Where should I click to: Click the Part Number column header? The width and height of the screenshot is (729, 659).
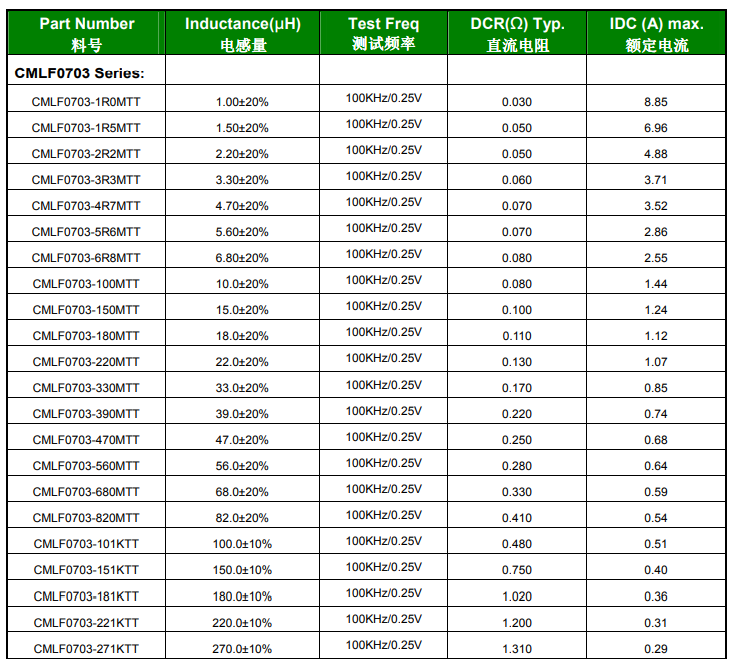(86, 33)
